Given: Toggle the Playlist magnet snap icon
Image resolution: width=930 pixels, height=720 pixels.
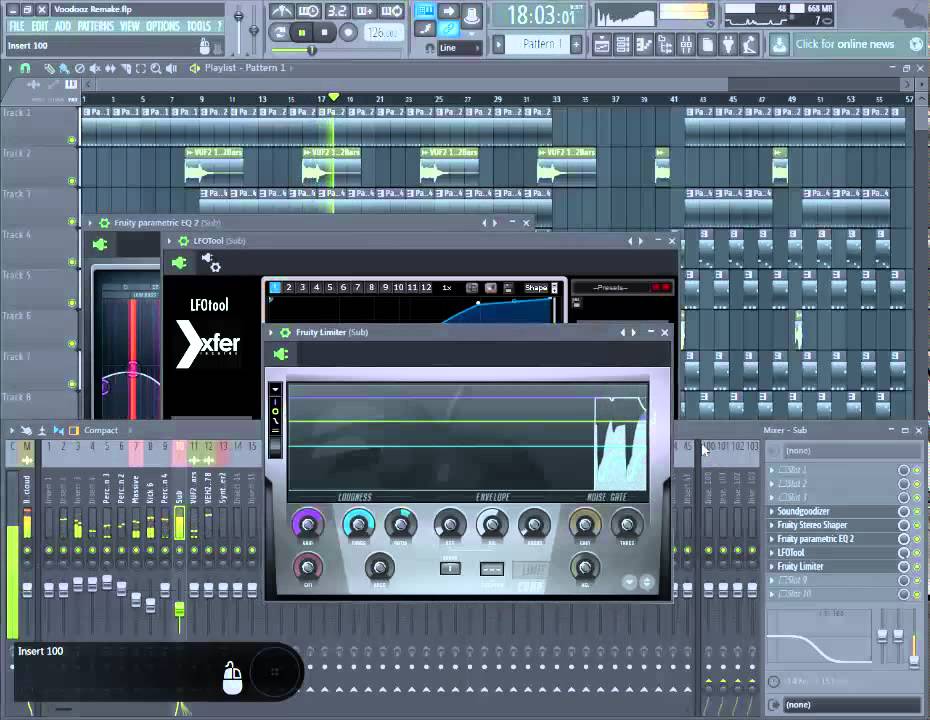Looking at the screenshot, I should coord(25,68).
